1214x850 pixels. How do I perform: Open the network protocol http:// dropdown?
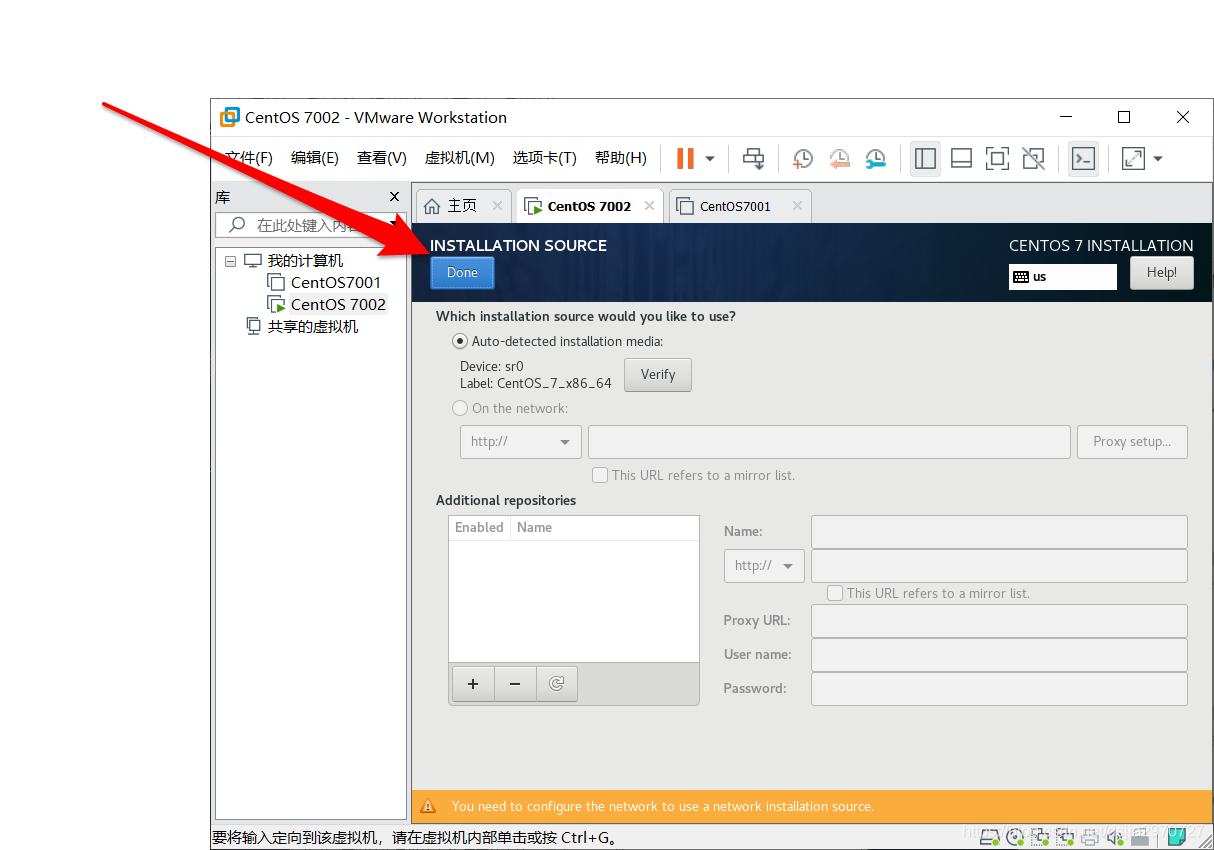click(521, 441)
